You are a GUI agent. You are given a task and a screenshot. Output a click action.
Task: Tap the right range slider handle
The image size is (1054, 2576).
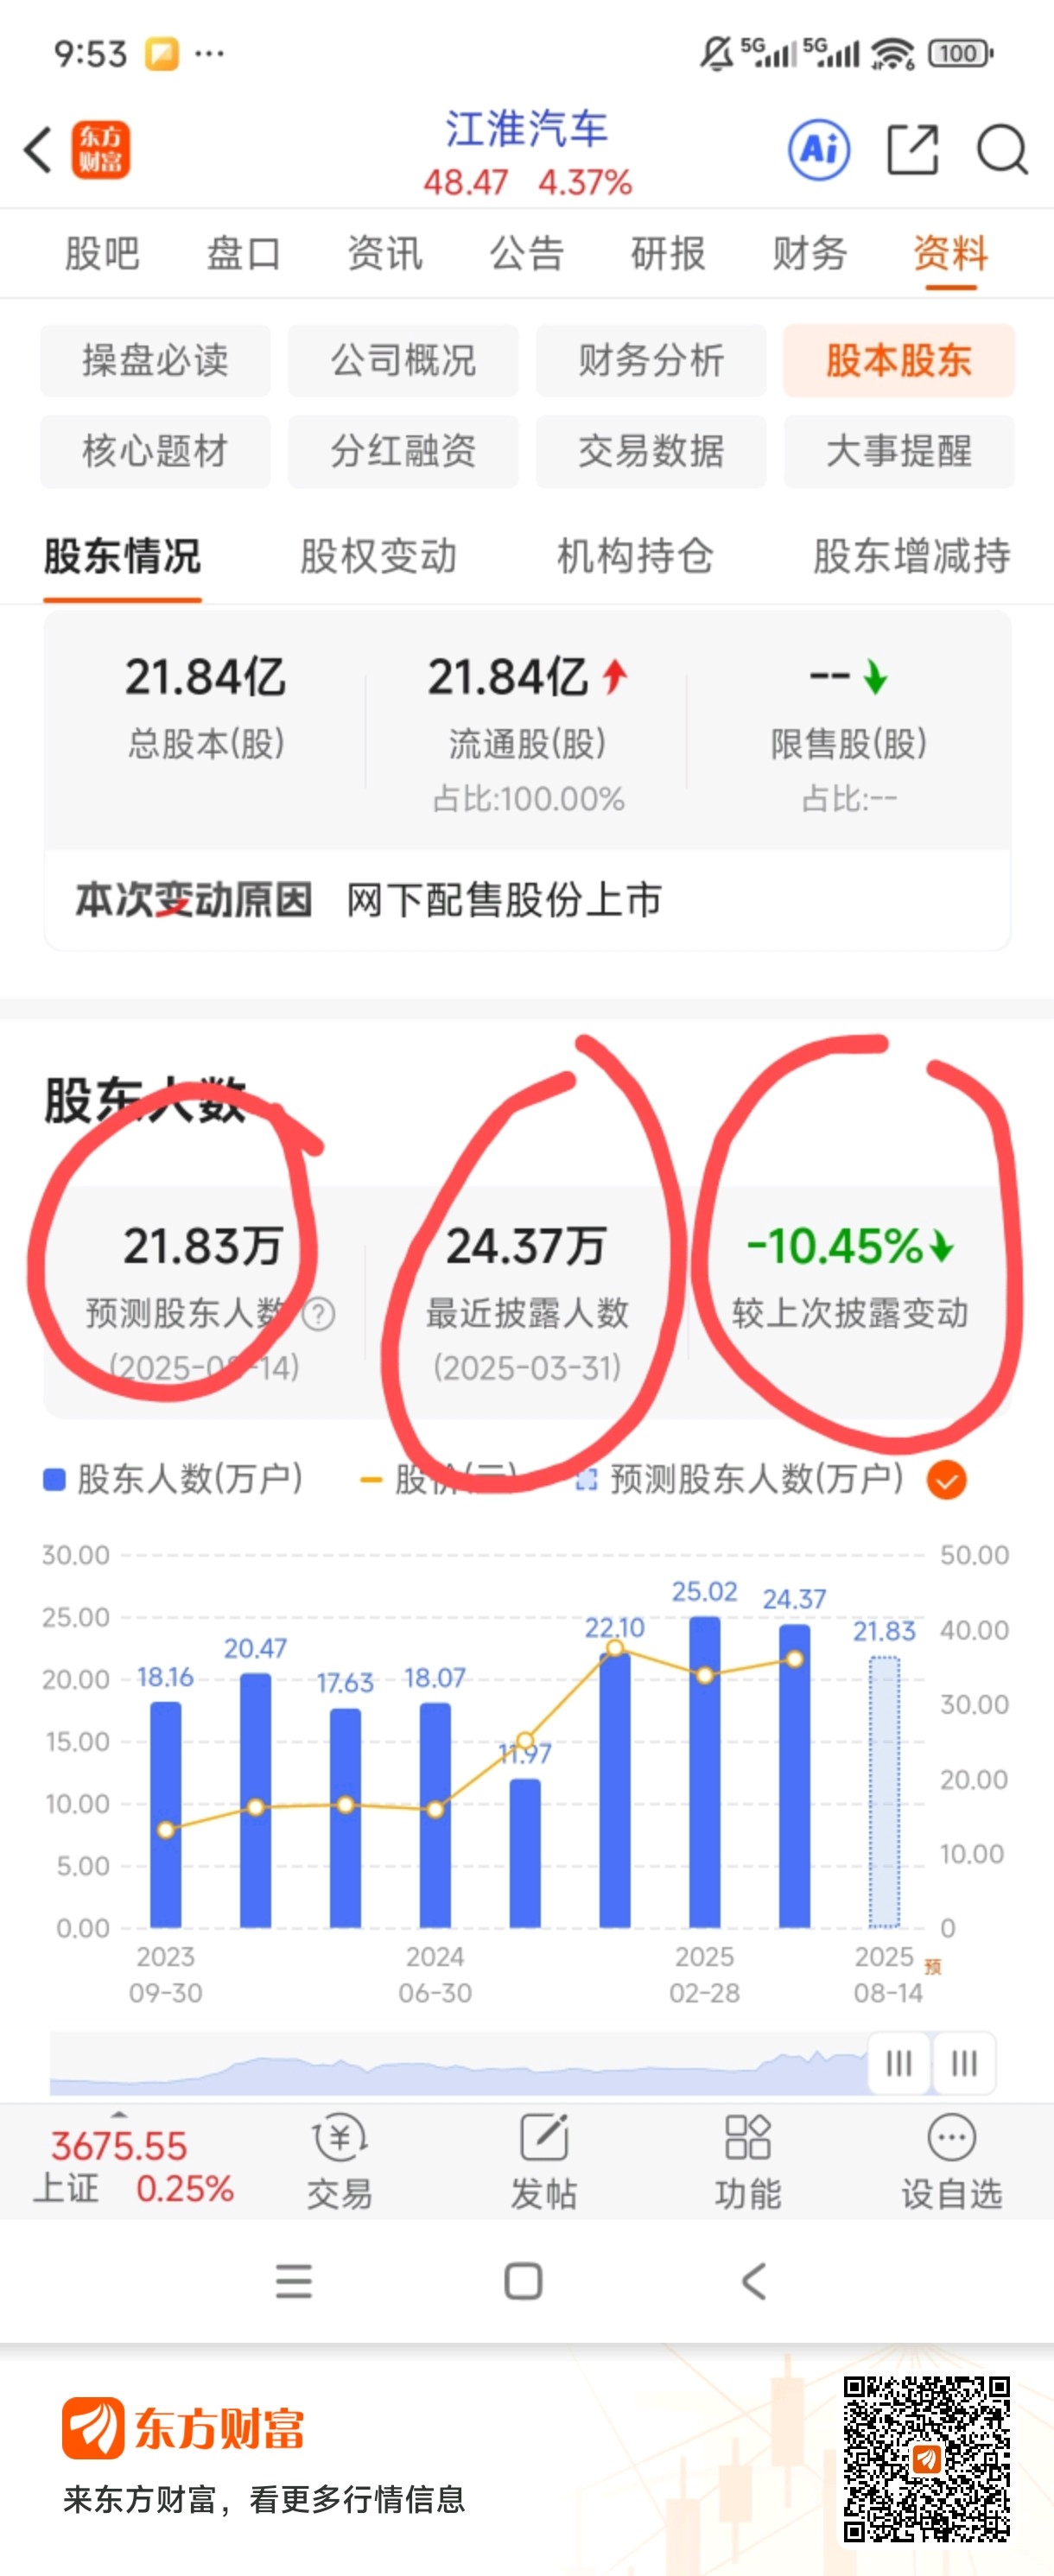tap(964, 2063)
